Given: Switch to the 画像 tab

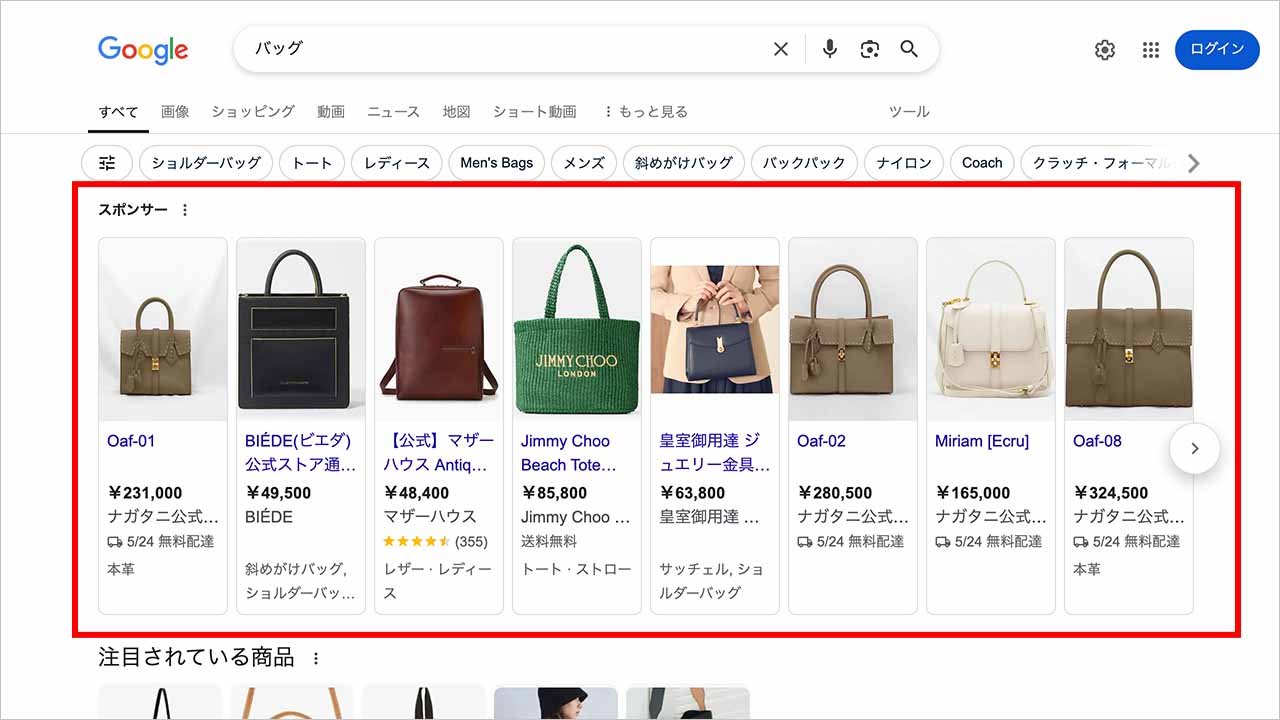Looking at the screenshot, I should 175,112.
